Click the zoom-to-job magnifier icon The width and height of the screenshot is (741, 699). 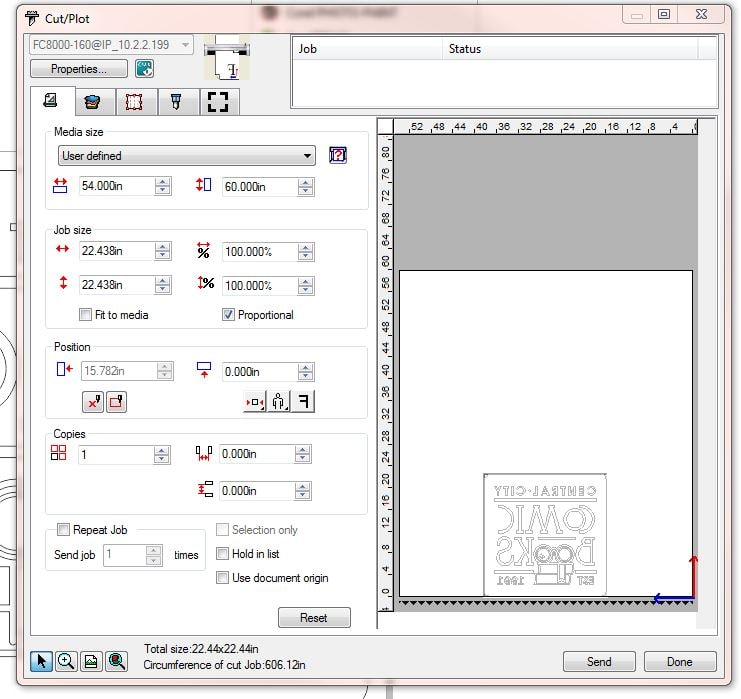tap(117, 661)
